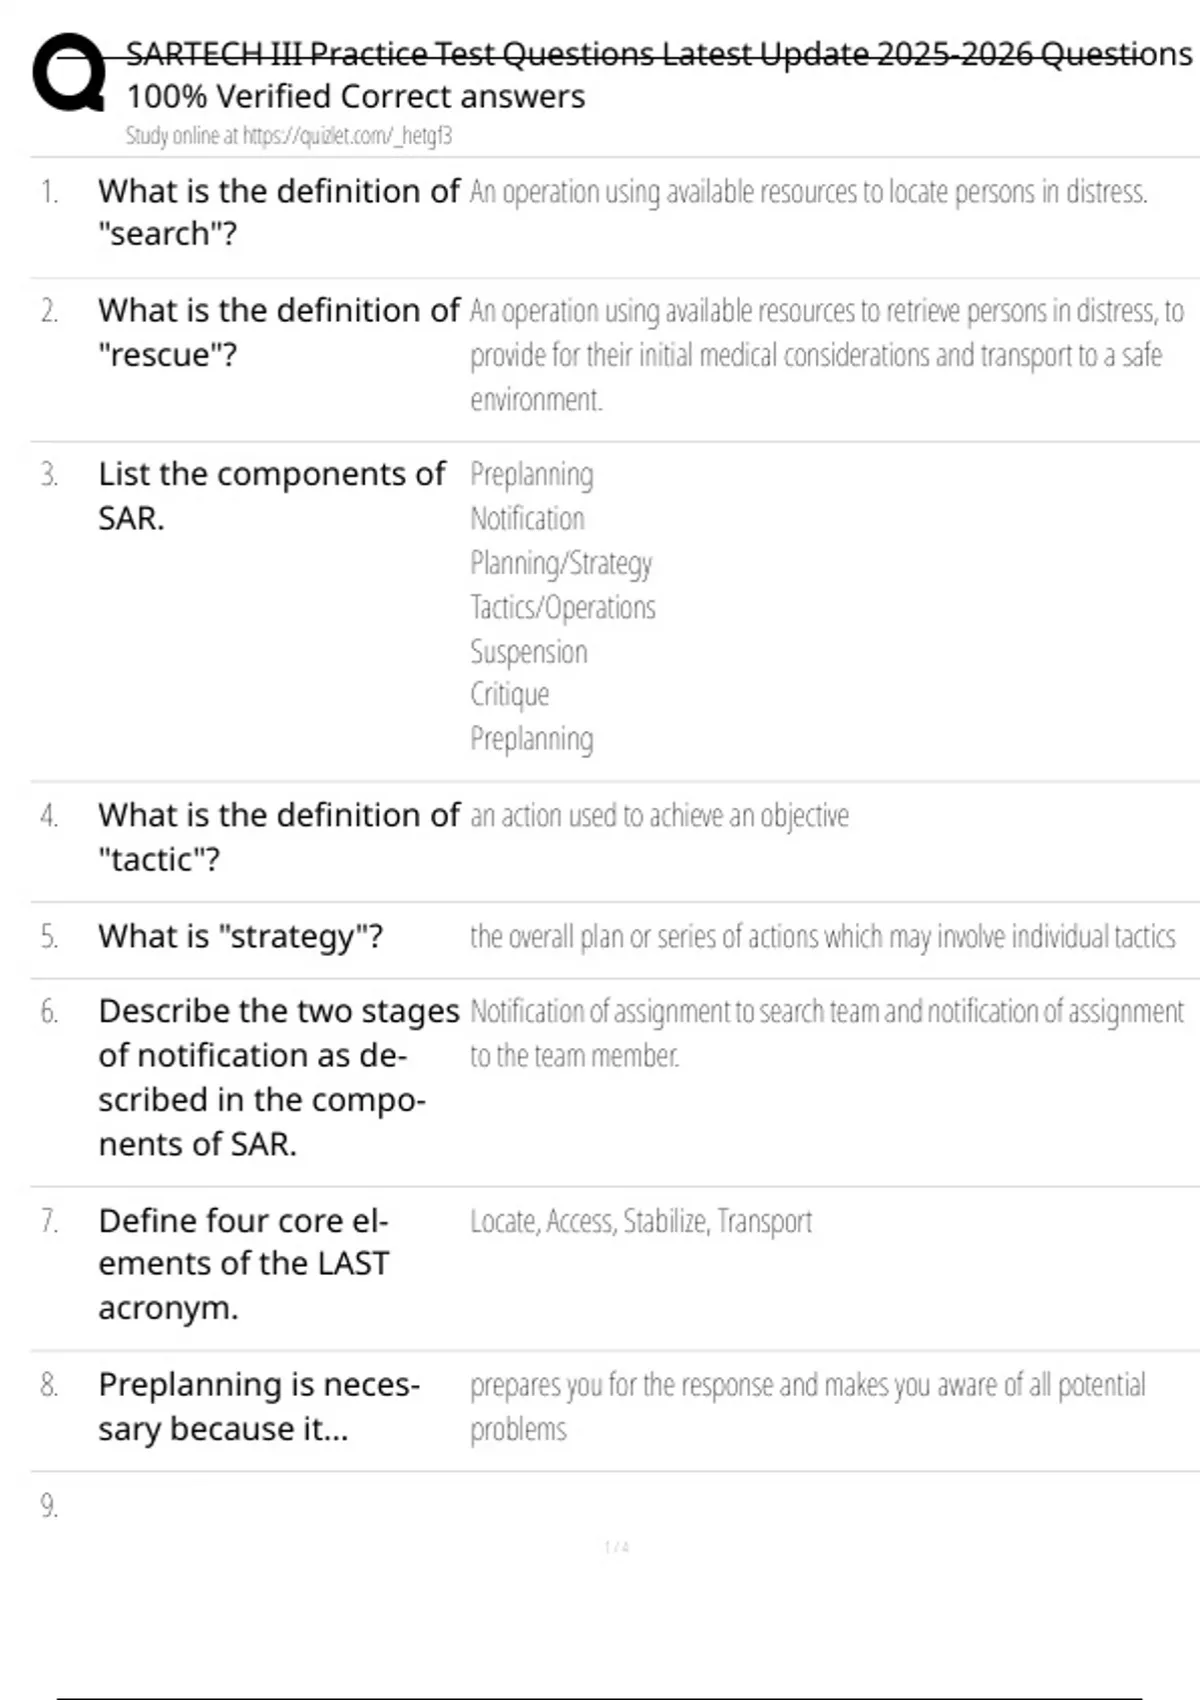Screen dimensions: 1200x1700
Task: Click the 'Notification' answer line
Action: (527, 519)
